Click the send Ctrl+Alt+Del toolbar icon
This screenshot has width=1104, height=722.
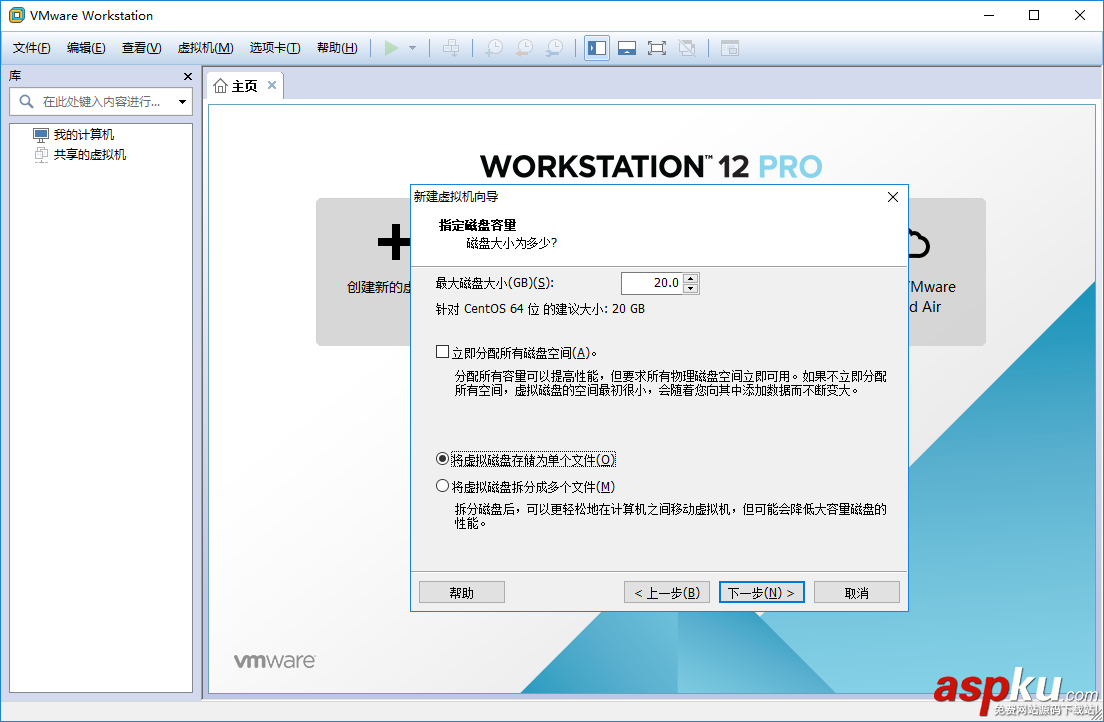tap(451, 48)
